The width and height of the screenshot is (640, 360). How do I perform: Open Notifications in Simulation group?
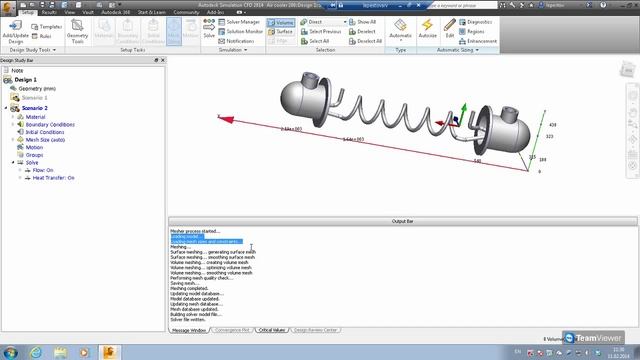pos(236,41)
